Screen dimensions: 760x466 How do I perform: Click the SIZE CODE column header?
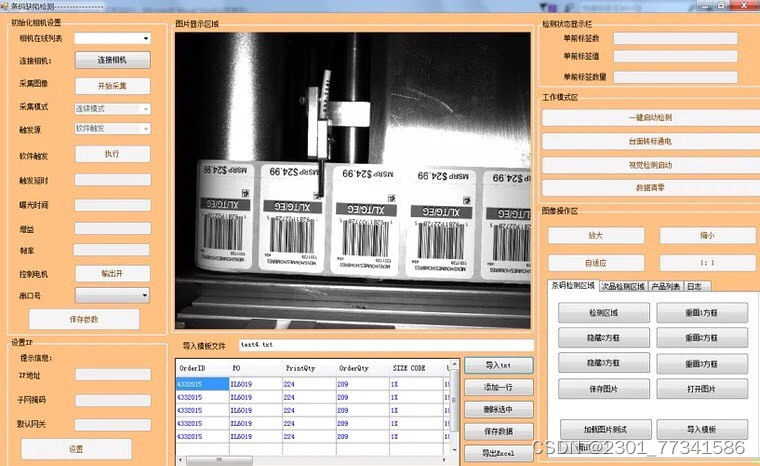click(x=416, y=369)
